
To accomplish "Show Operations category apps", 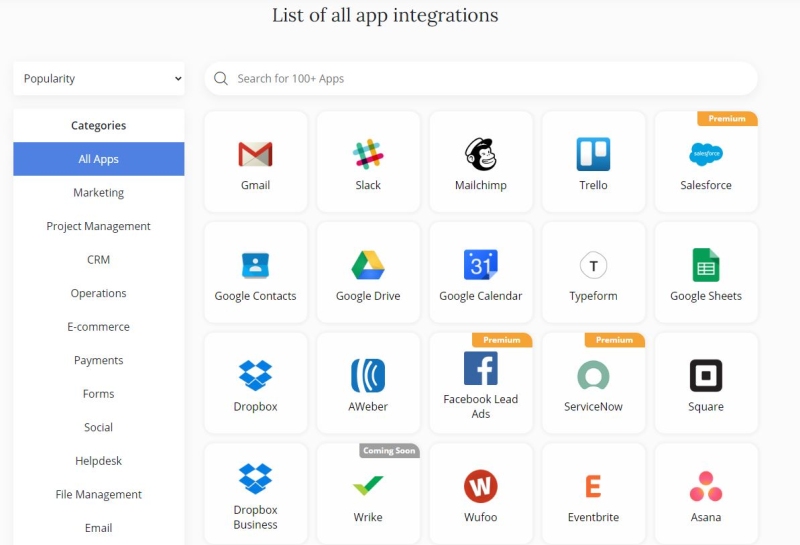I will (x=99, y=293).
